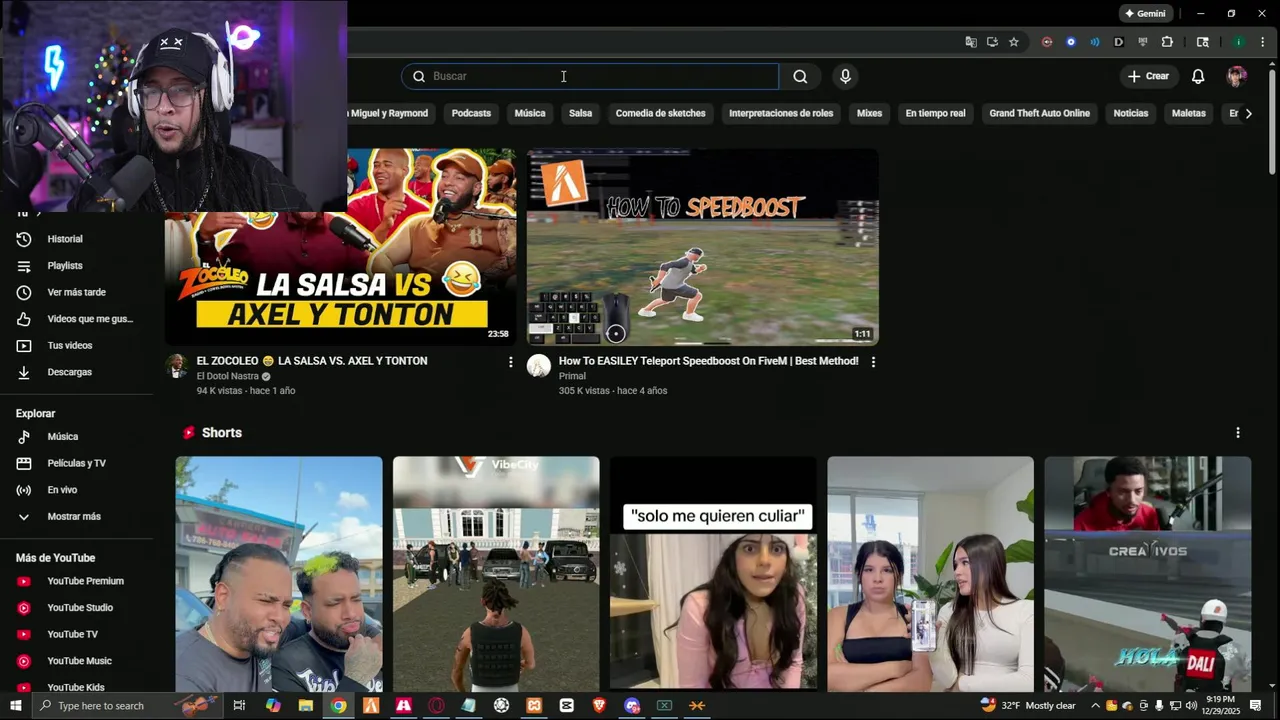This screenshot has width=1280, height=720.
Task: Click install app icon in address bar
Action: click(992, 42)
